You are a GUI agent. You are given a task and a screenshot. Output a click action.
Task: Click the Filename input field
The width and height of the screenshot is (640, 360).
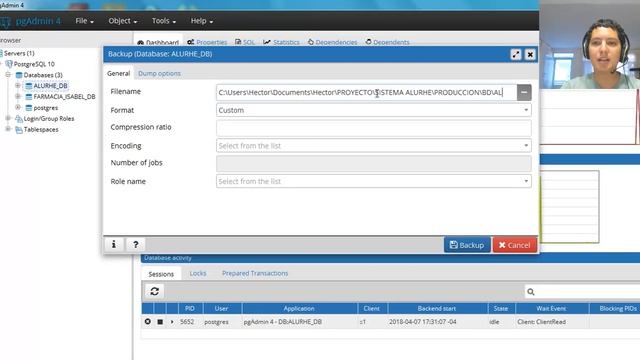tap(366, 92)
